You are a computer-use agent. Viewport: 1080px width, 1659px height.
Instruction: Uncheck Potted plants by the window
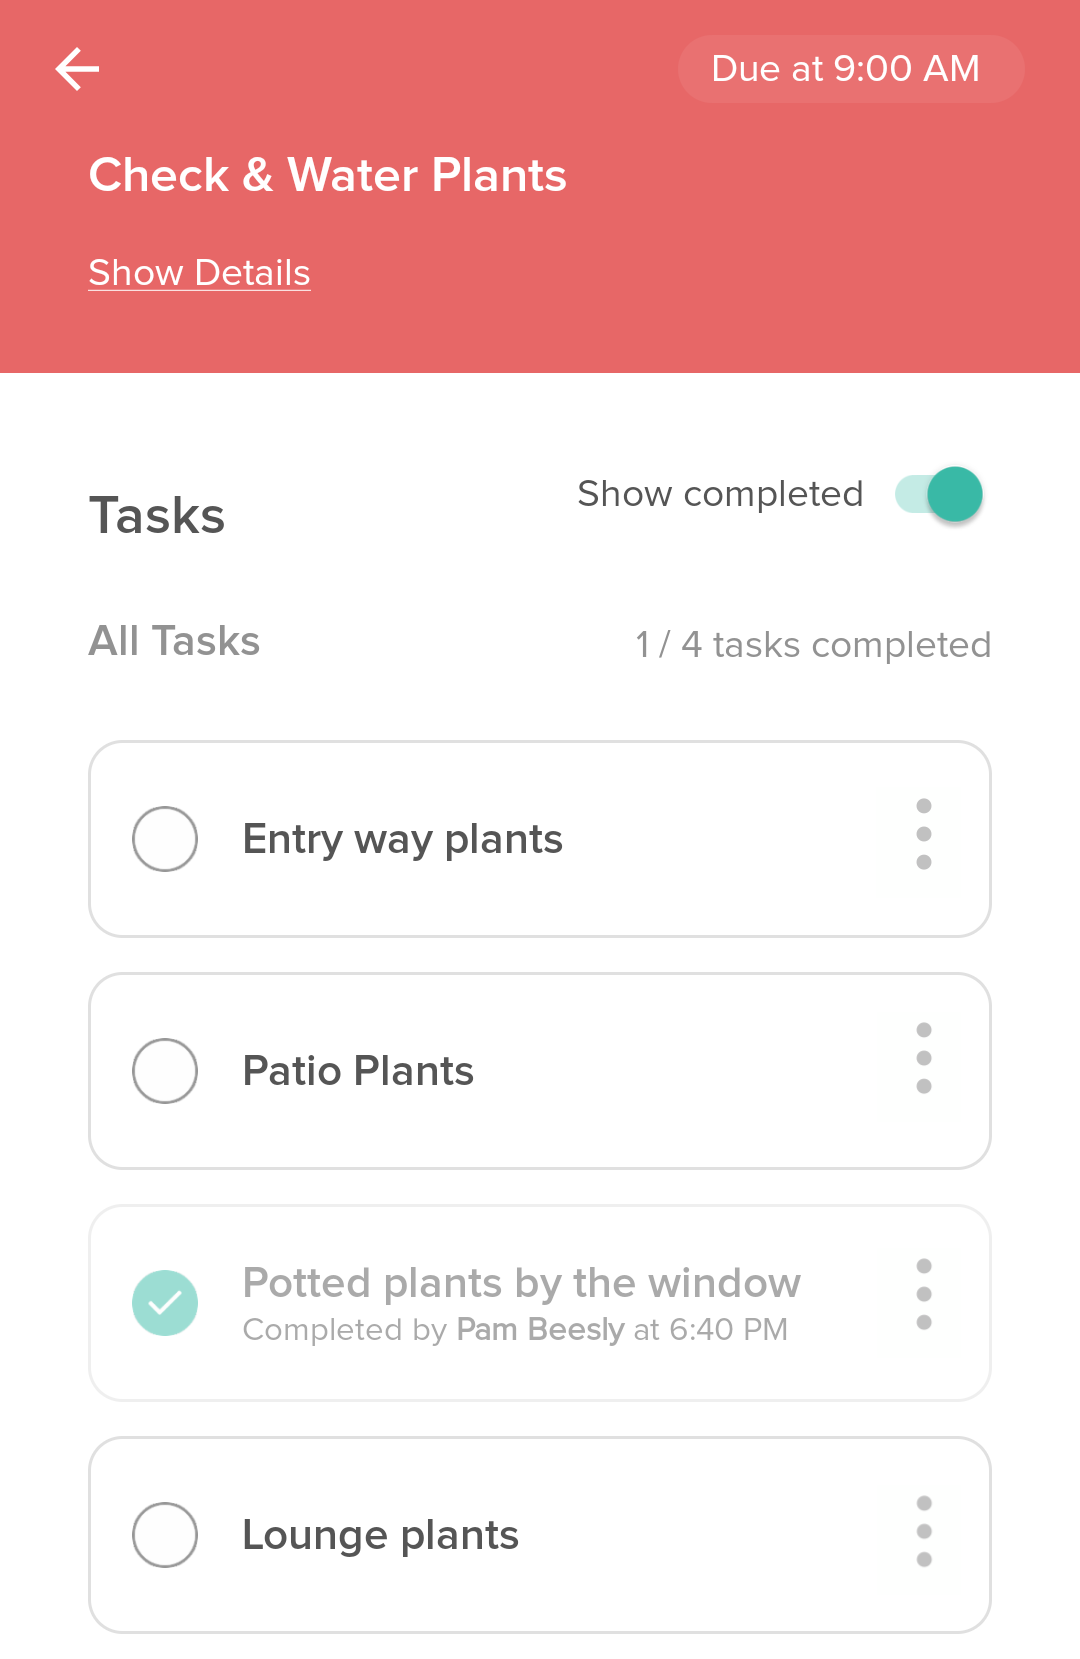[165, 1303]
